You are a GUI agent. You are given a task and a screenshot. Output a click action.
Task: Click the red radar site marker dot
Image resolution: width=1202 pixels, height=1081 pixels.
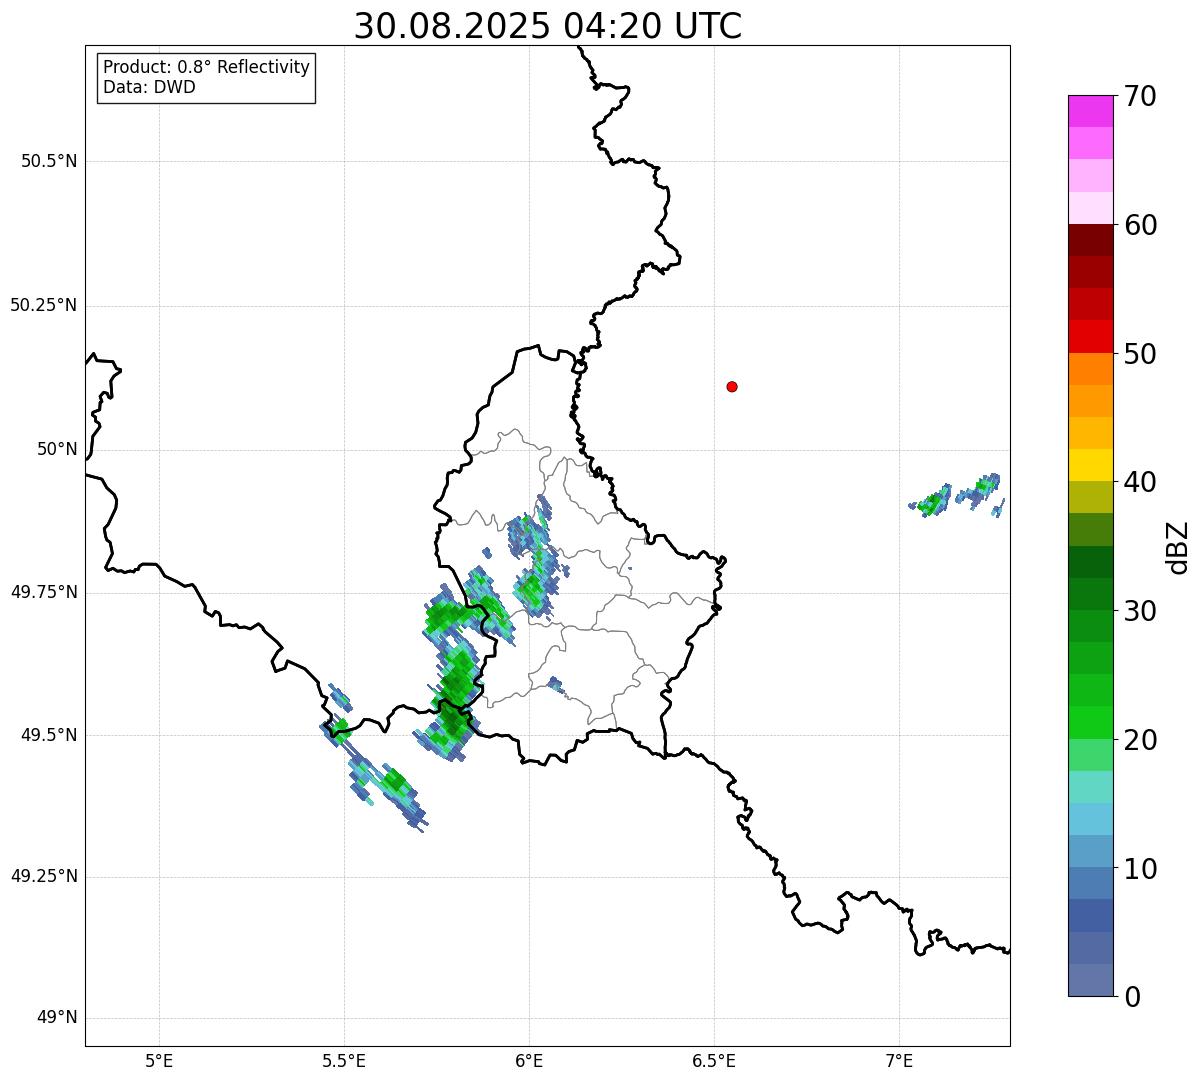pyautogui.click(x=732, y=386)
